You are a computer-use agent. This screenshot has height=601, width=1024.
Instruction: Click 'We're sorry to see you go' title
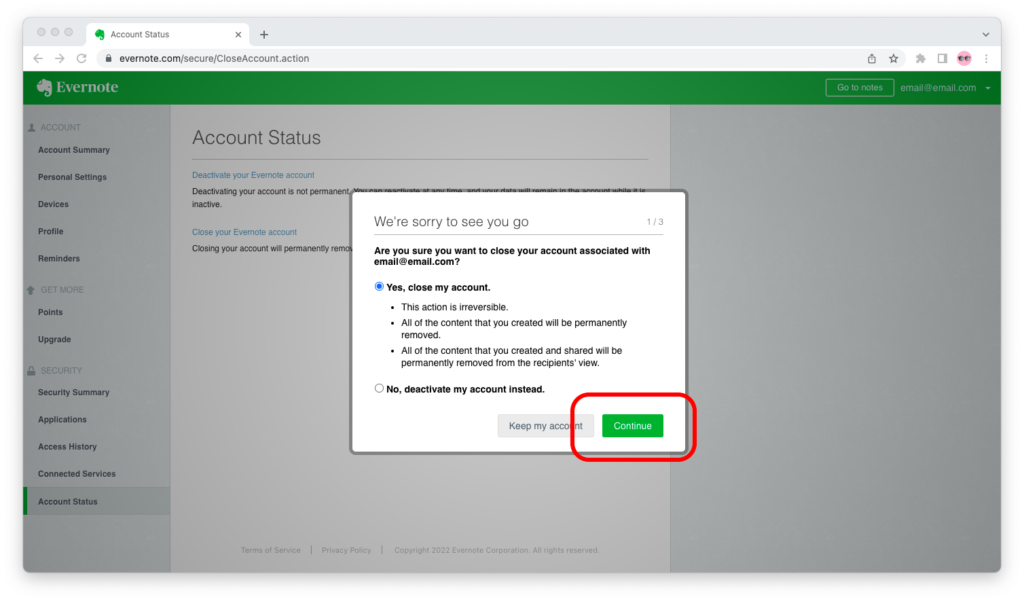pyautogui.click(x=451, y=221)
